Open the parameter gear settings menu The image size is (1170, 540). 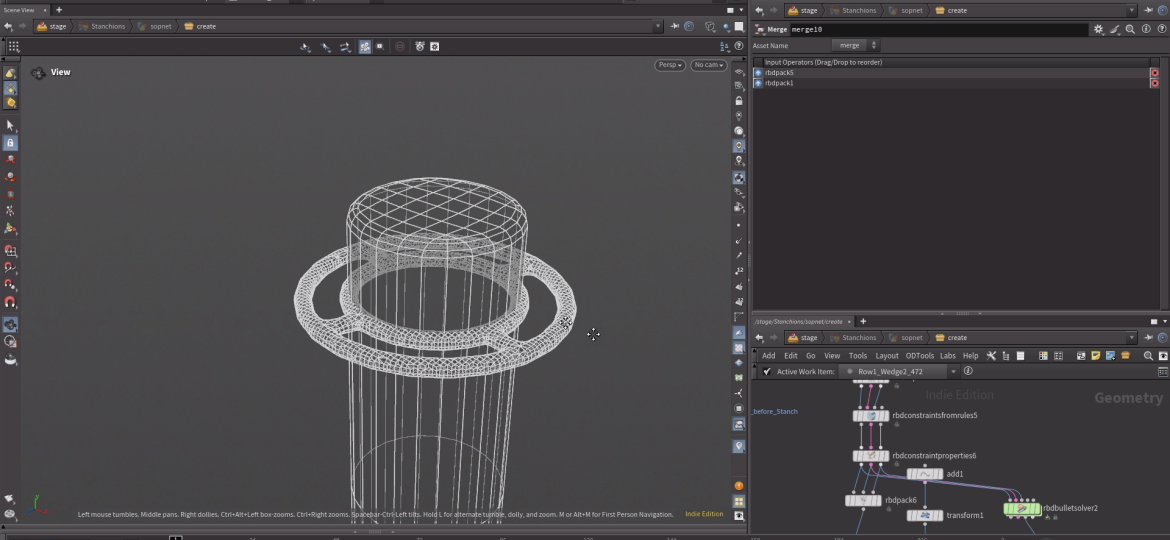(1099, 30)
